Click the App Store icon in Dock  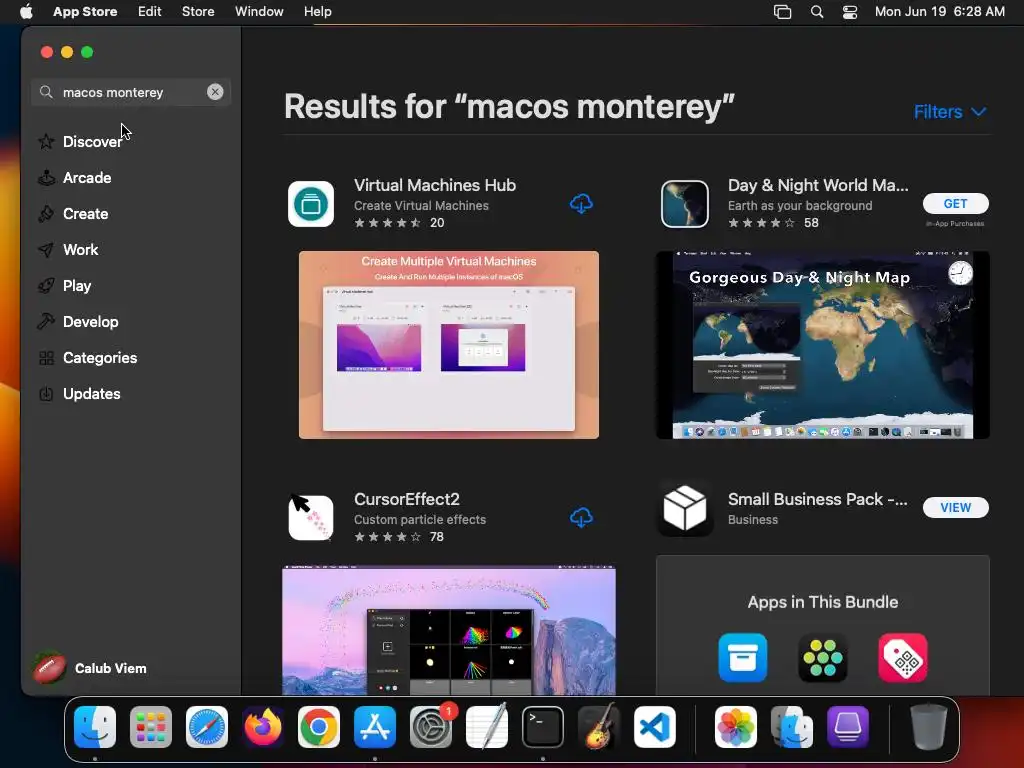click(375, 727)
